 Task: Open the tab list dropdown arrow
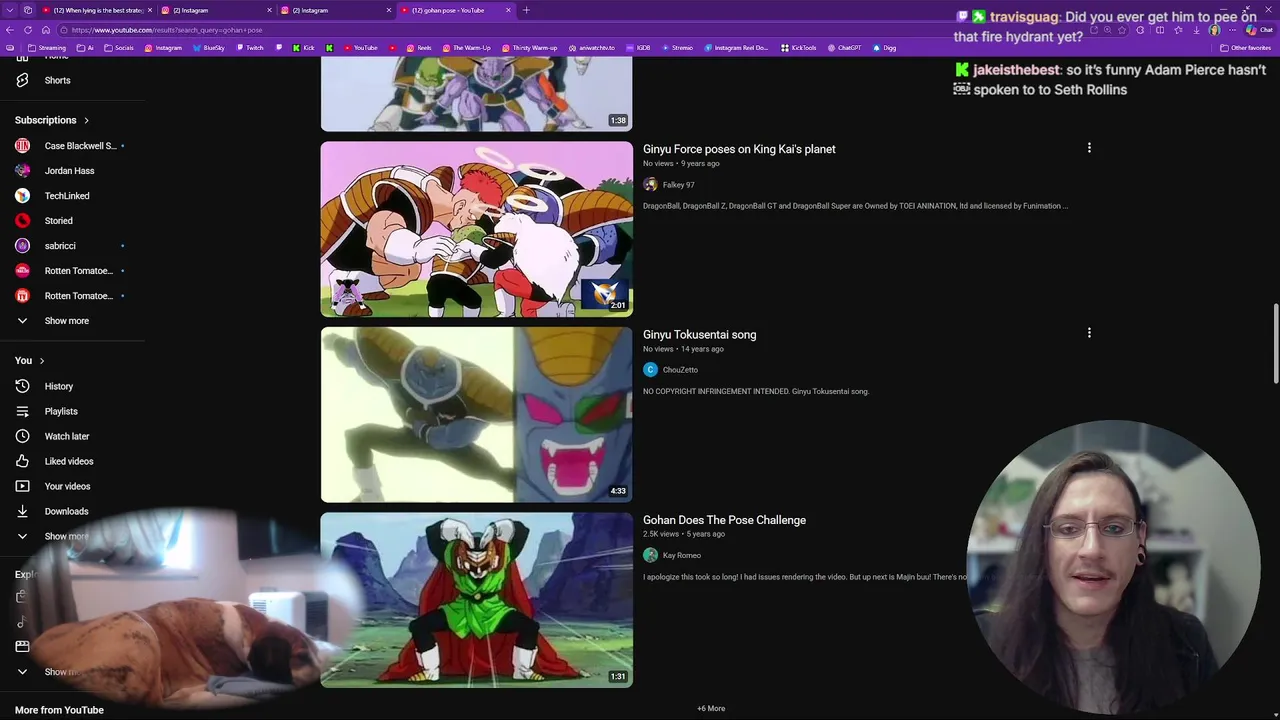pos(9,10)
